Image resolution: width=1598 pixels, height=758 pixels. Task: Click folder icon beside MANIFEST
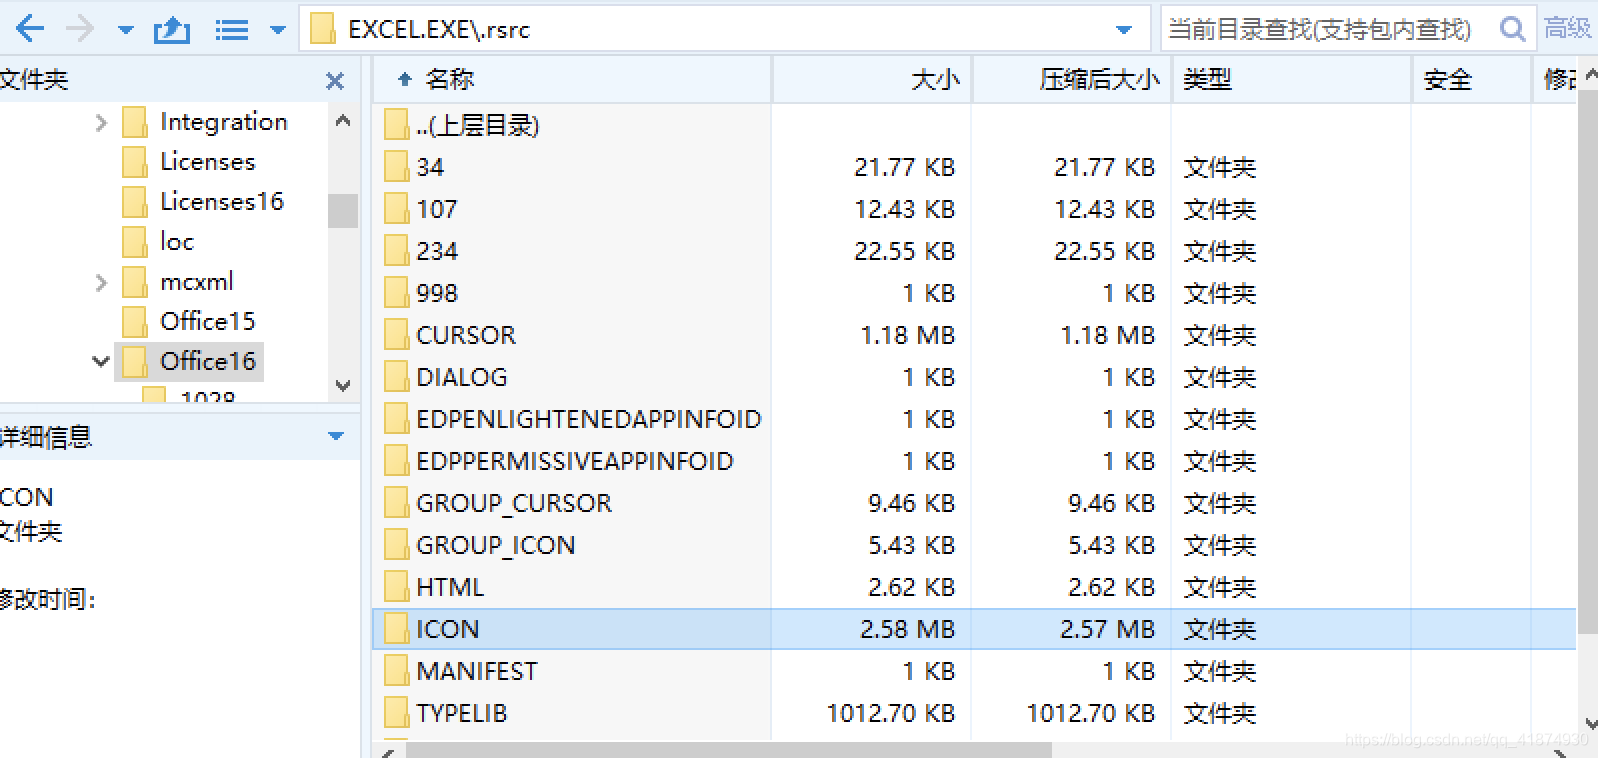(x=396, y=671)
